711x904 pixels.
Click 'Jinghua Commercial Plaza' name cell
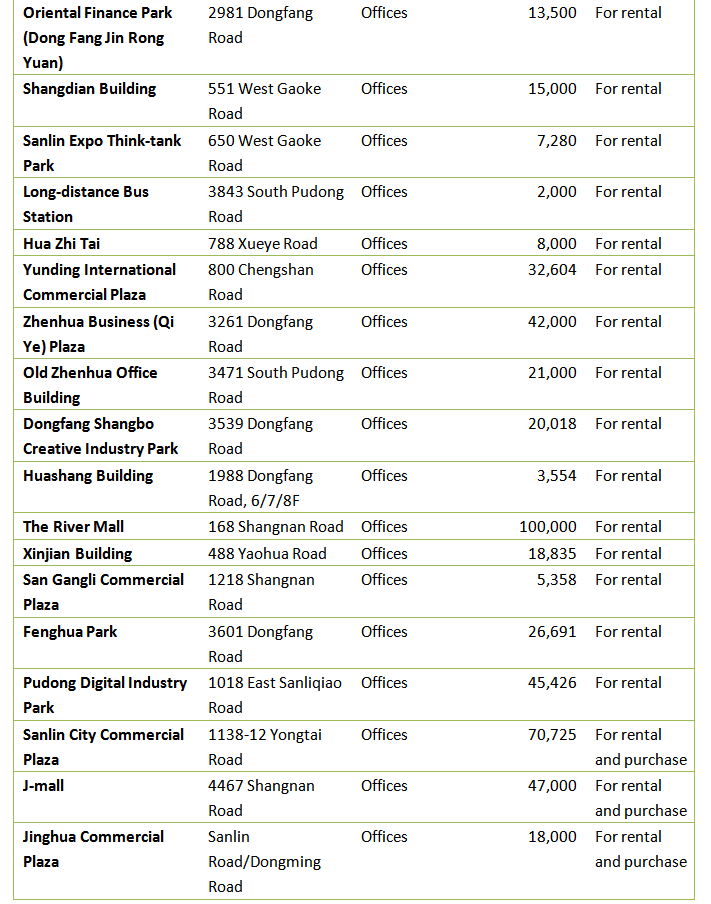[x=93, y=849]
